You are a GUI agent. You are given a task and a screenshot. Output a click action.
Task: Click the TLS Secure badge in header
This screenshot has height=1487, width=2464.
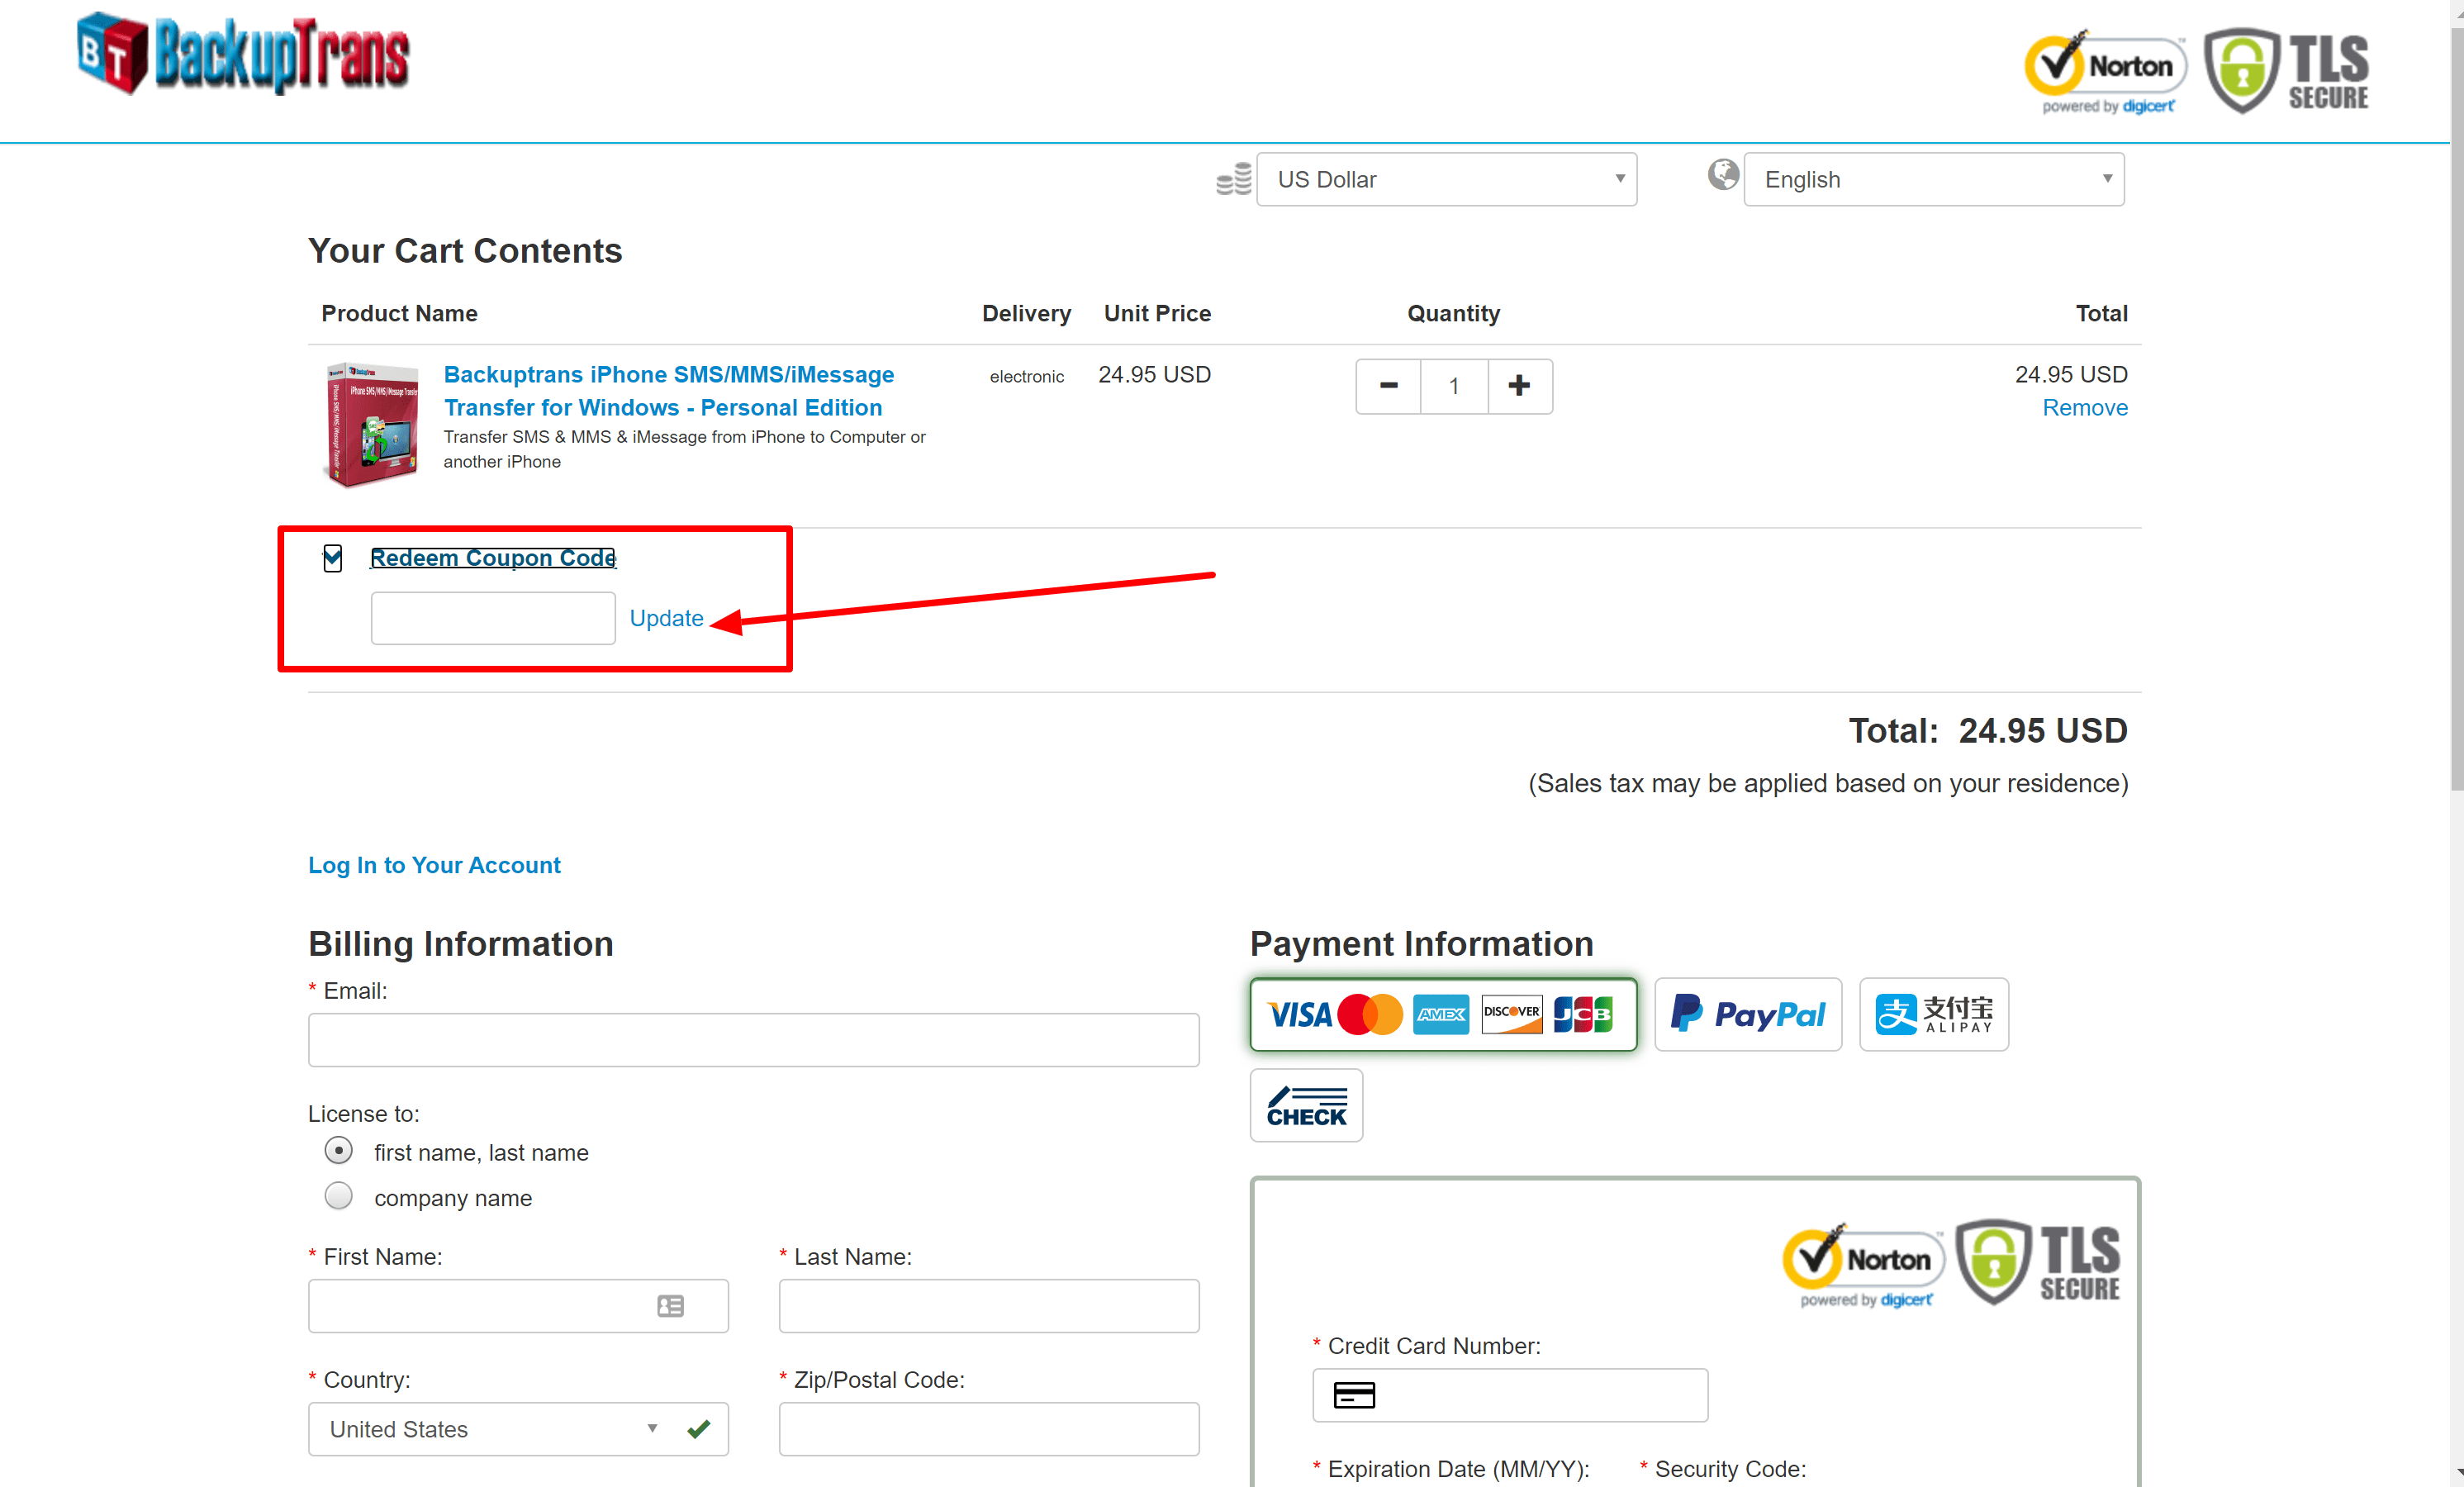(2286, 70)
